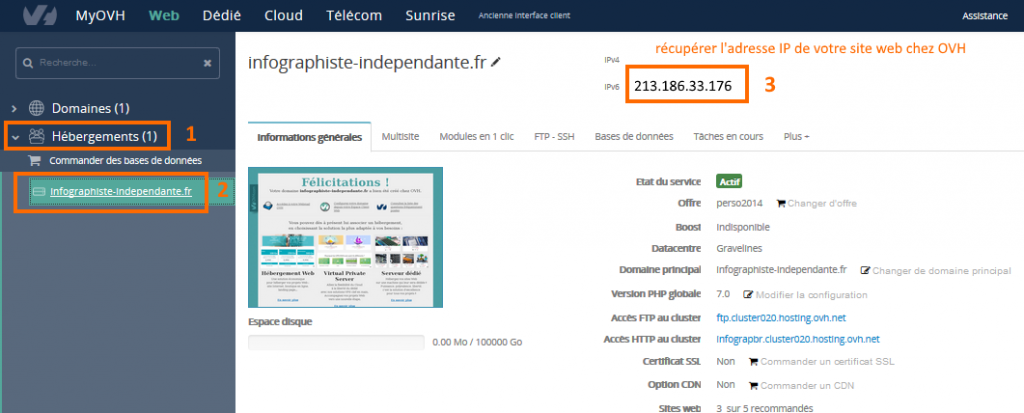Open the MyOVH section
Image resolution: width=1024 pixels, height=413 pixels.
click(x=101, y=15)
